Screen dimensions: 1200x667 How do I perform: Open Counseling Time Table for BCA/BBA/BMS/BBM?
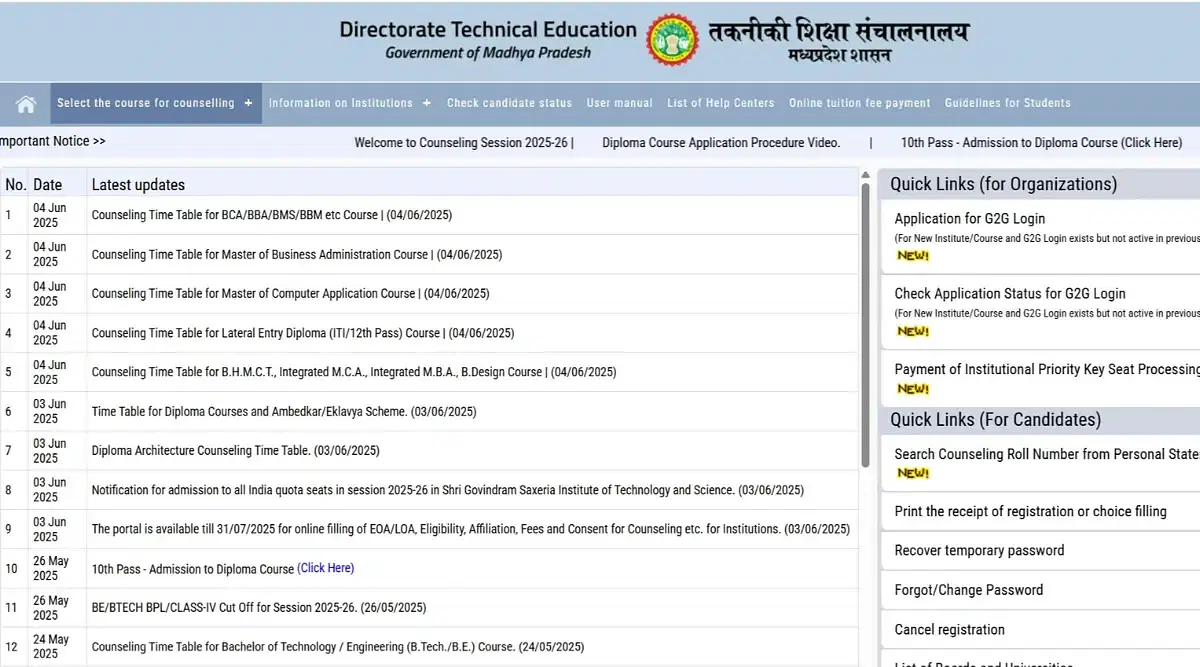pos(272,215)
